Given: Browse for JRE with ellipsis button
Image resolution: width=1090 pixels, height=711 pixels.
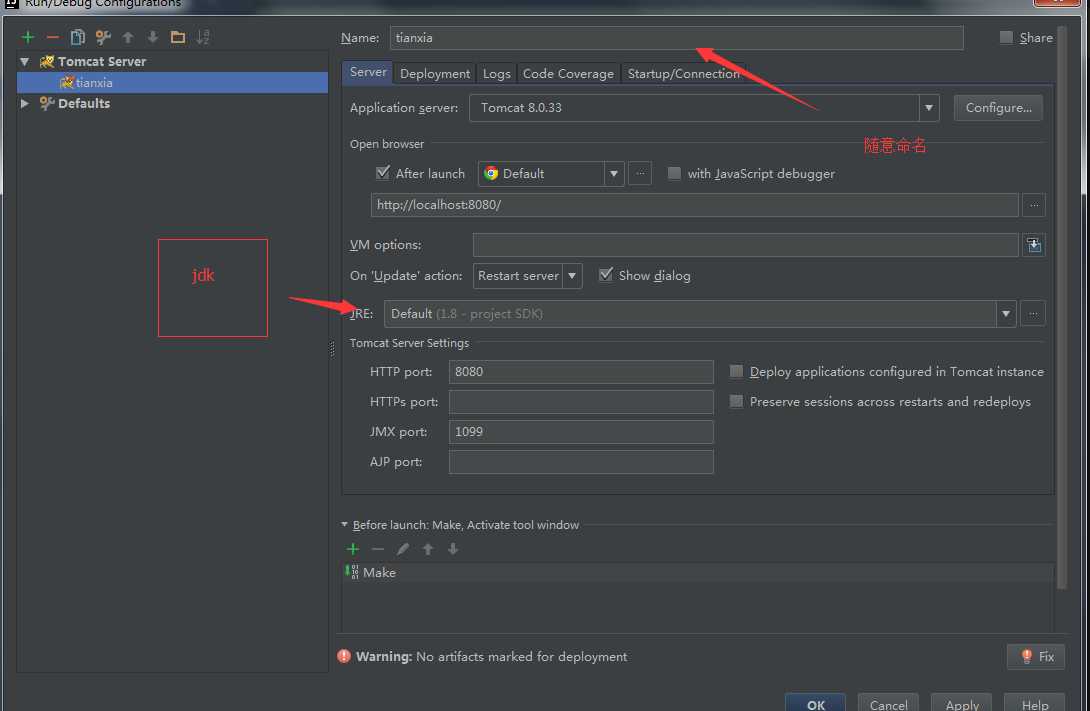Looking at the screenshot, I should click(1033, 313).
